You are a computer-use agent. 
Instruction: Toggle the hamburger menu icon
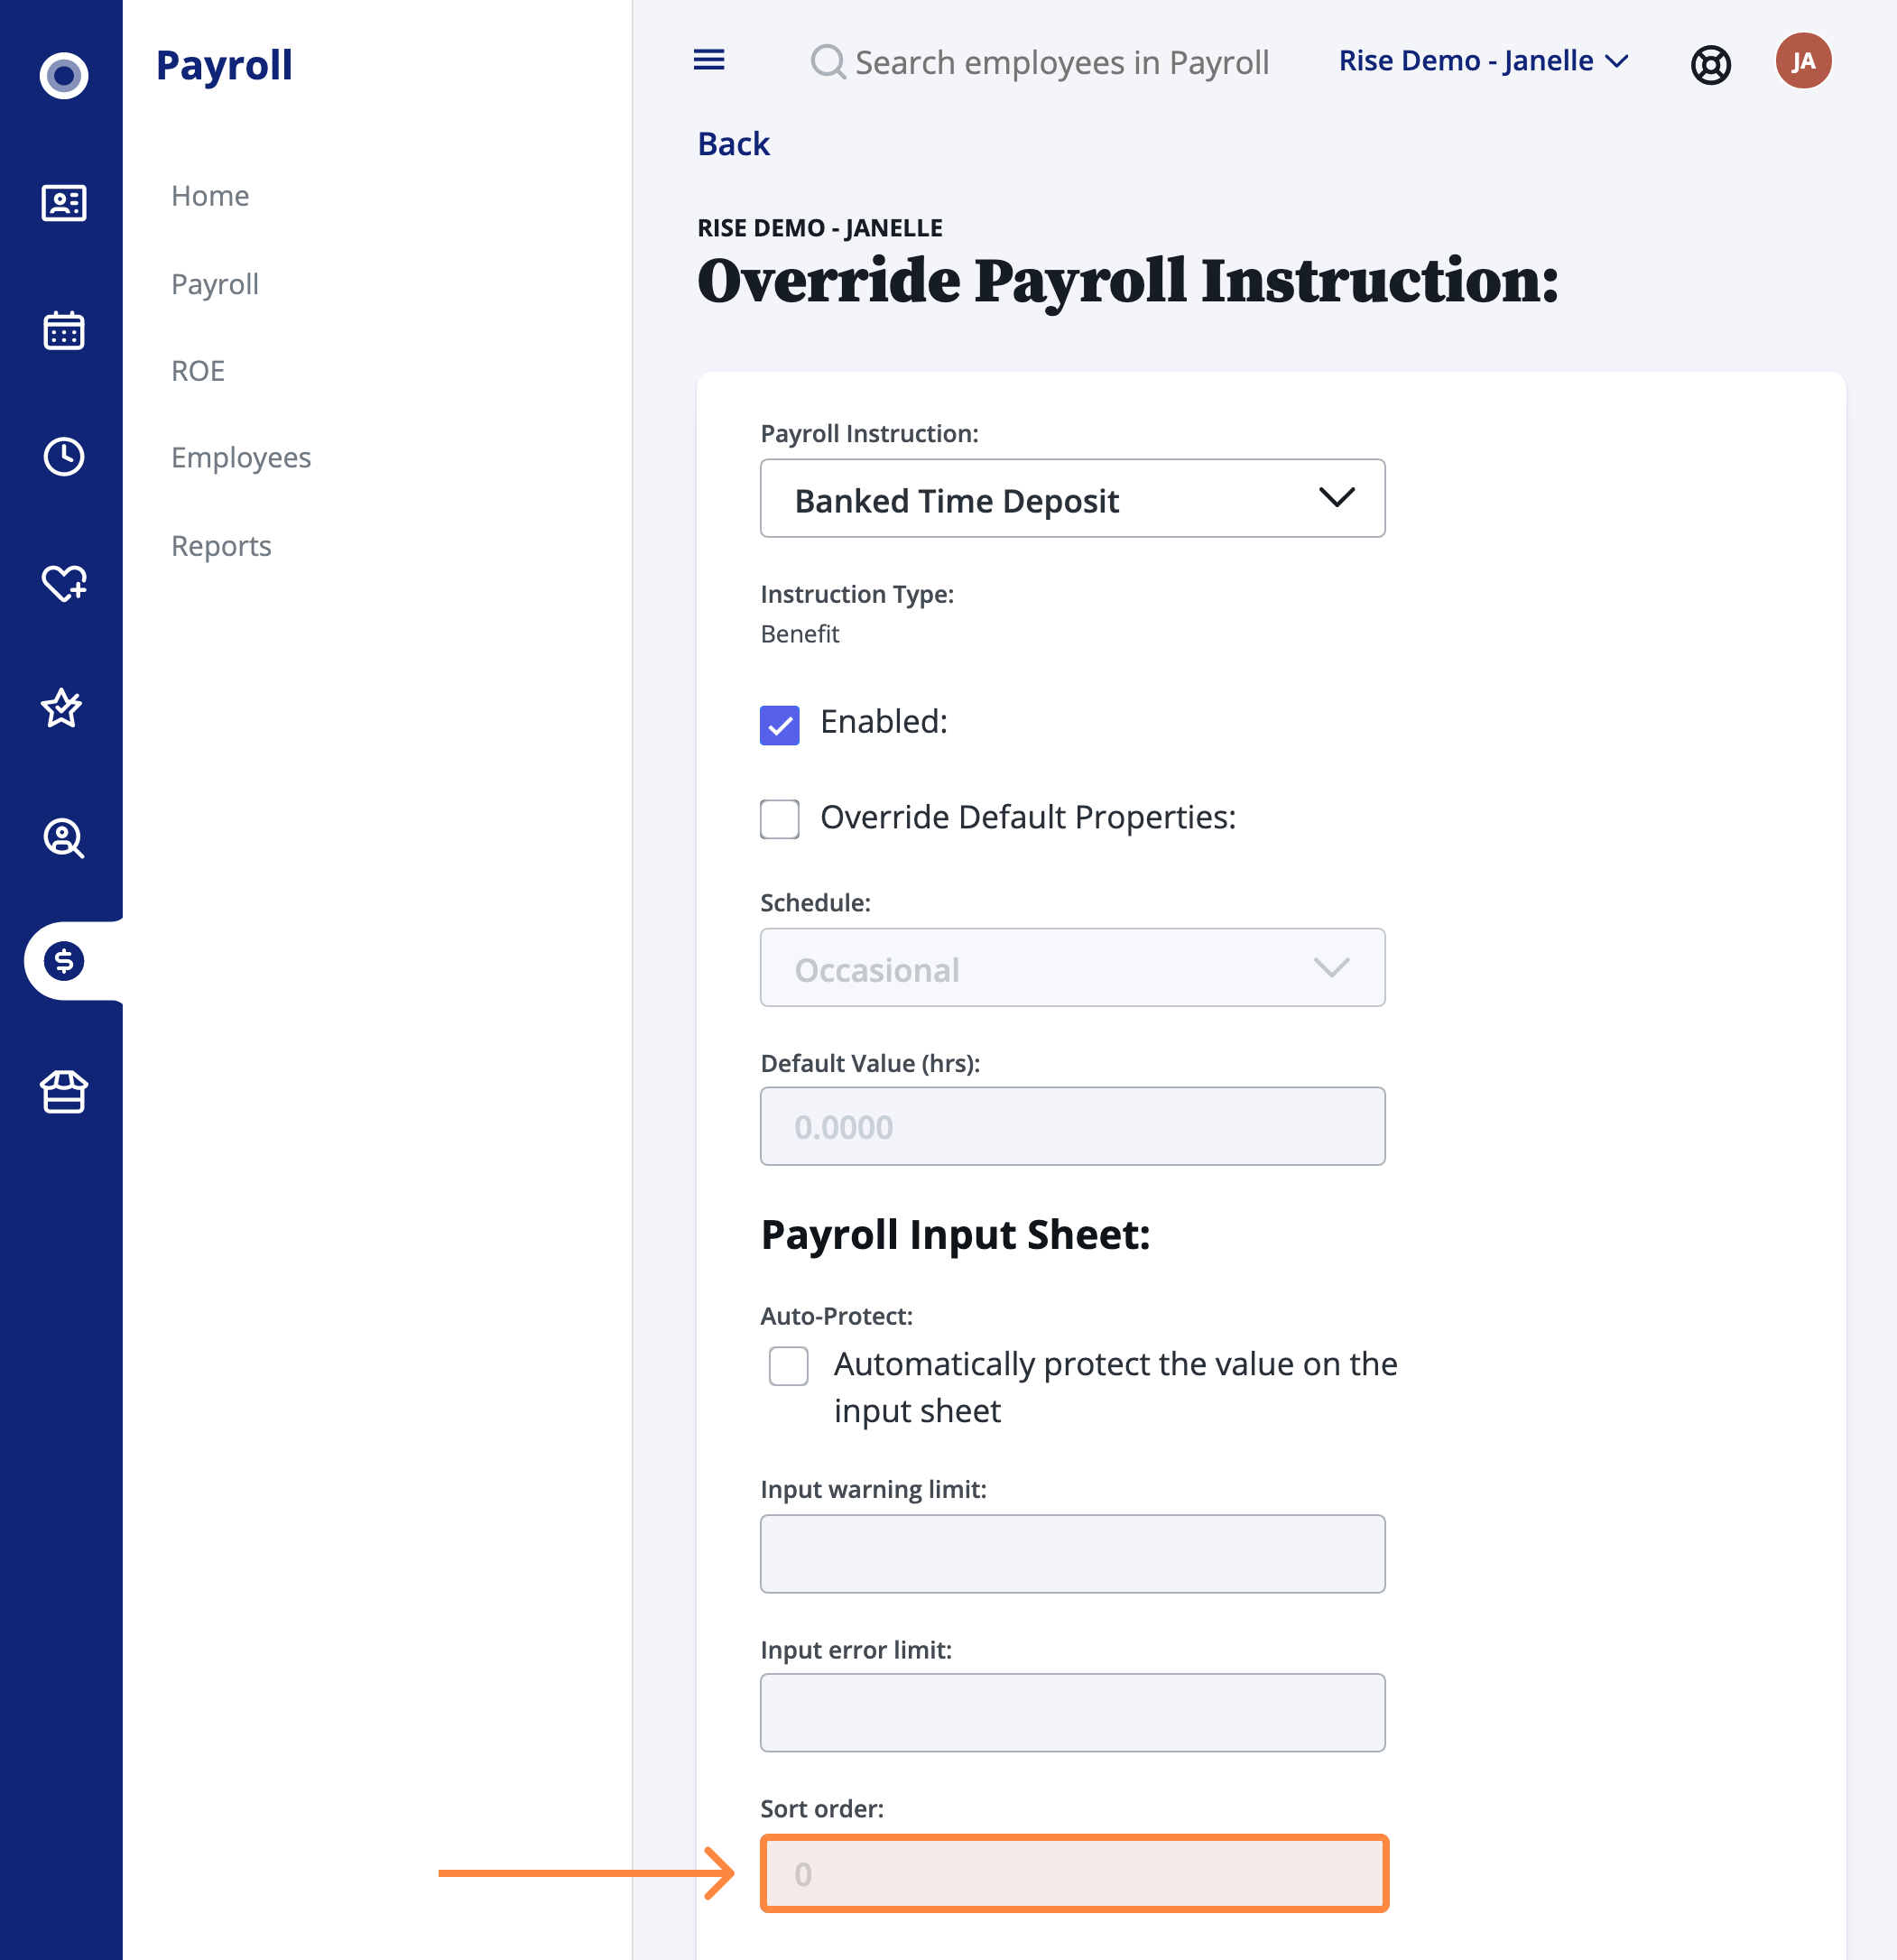pyautogui.click(x=709, y=60)
